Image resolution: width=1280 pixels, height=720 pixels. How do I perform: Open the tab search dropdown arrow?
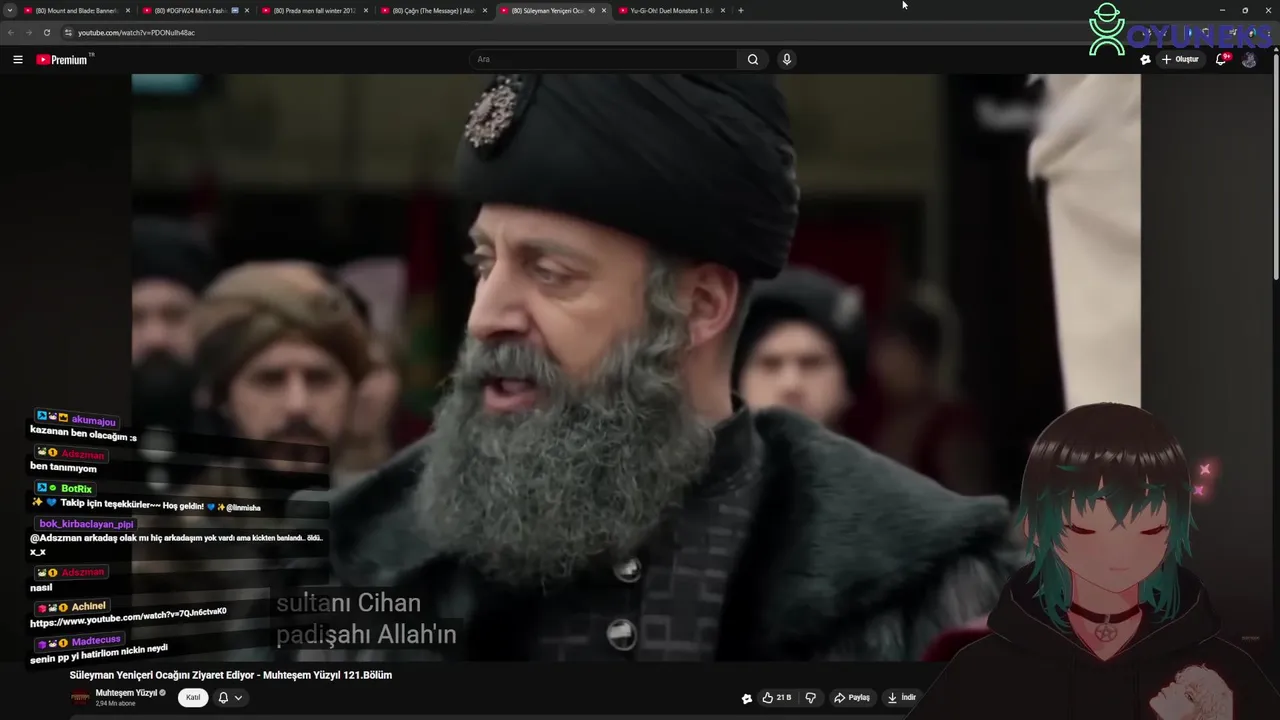[x=9, y=10]
